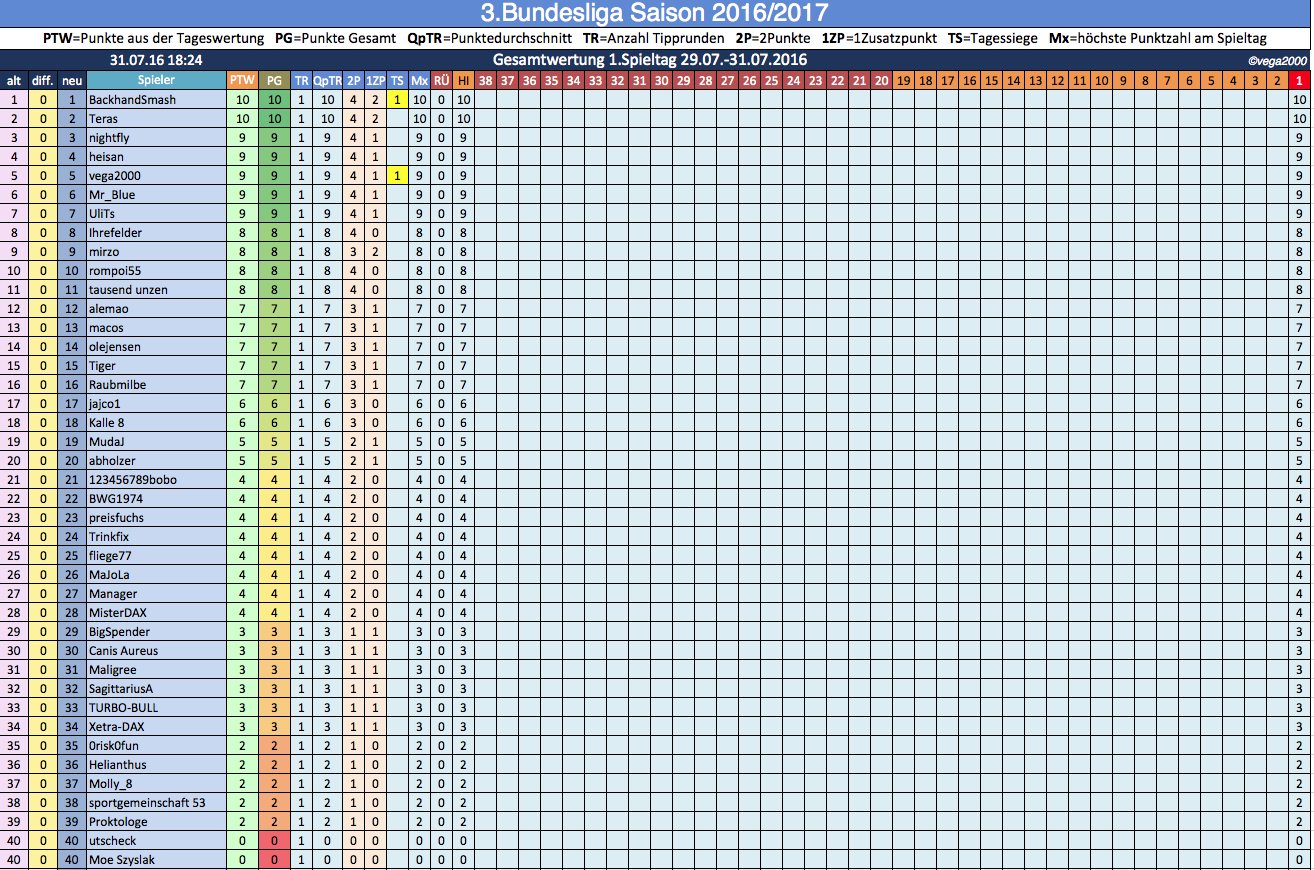Click the 'PG' column header
This screenshot has width=1314, height=870.
click(274, 80)
